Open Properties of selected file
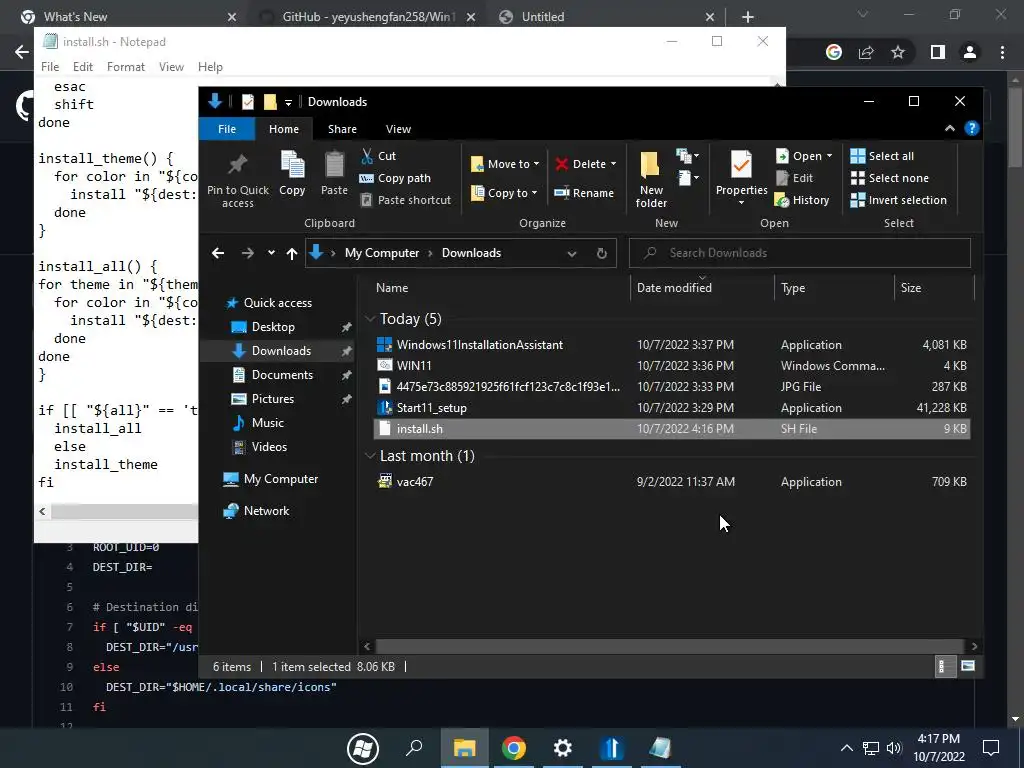The image size is (1024, 768). [x=741, y=174]
